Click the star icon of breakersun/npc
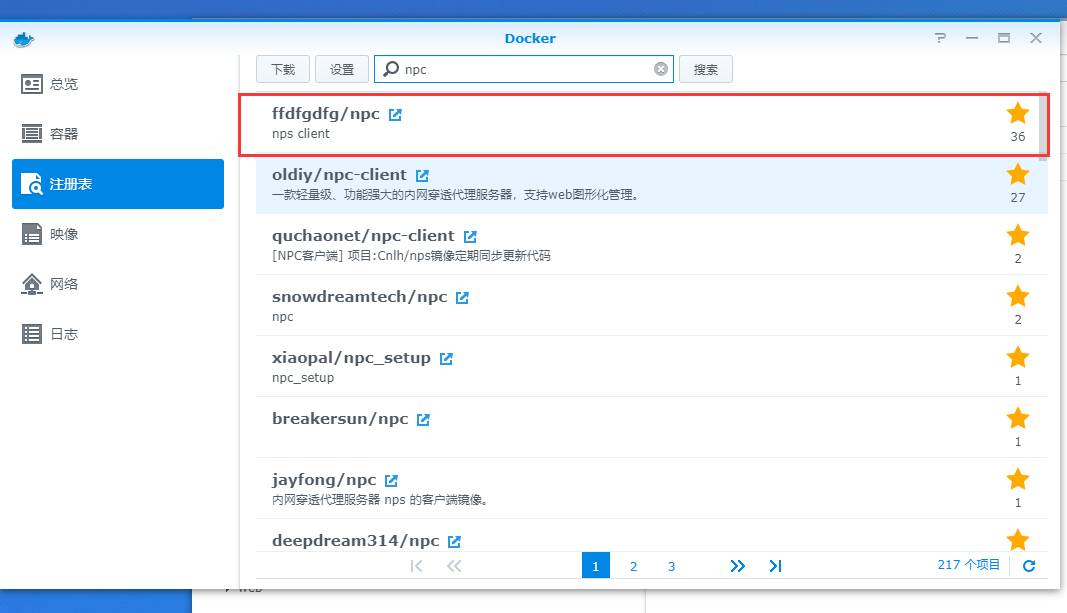The image size is (1067, 613). tap(1018, 418)
